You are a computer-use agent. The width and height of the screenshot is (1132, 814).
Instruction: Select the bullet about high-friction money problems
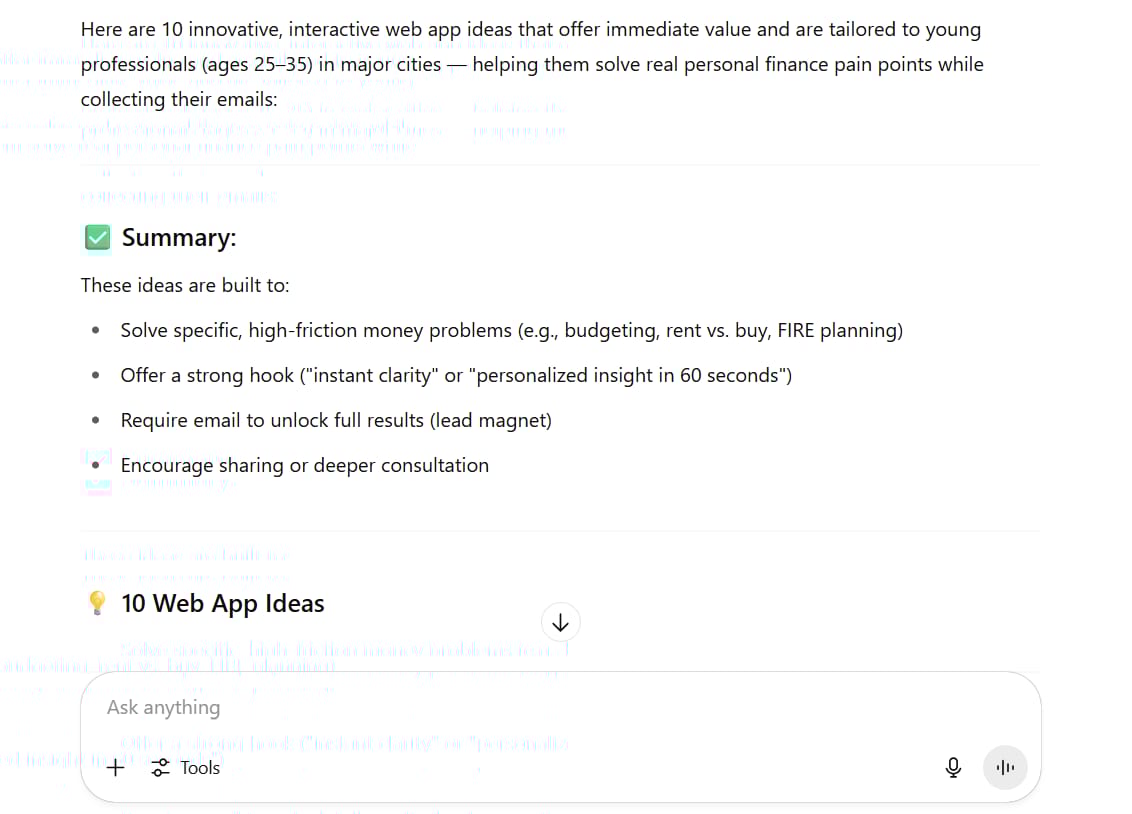(511, 331)
